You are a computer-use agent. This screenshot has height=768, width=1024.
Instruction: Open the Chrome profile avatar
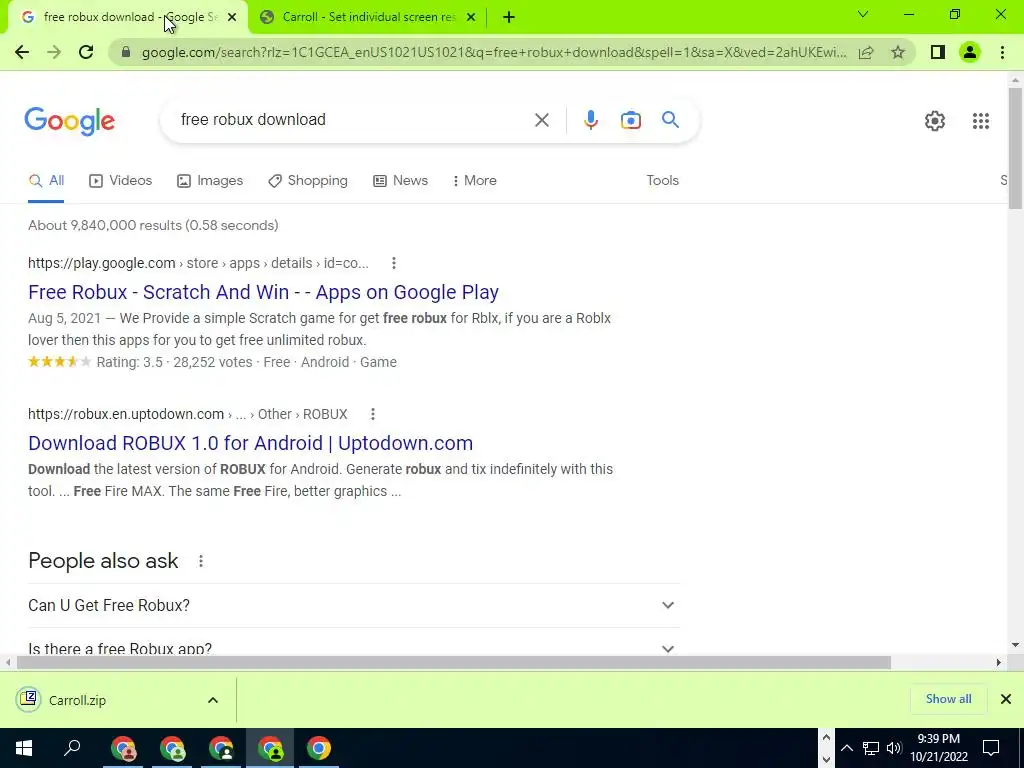970,52
